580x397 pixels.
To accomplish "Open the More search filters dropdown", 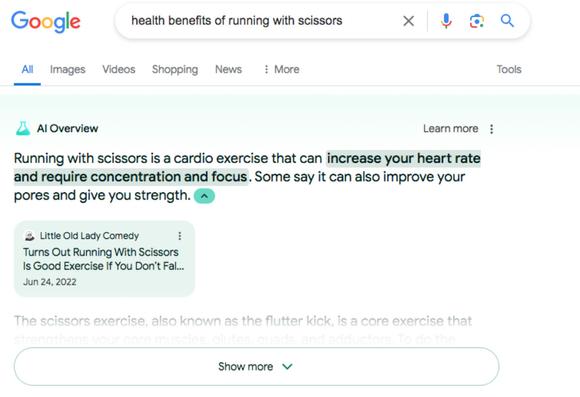I will pos(281,69).
